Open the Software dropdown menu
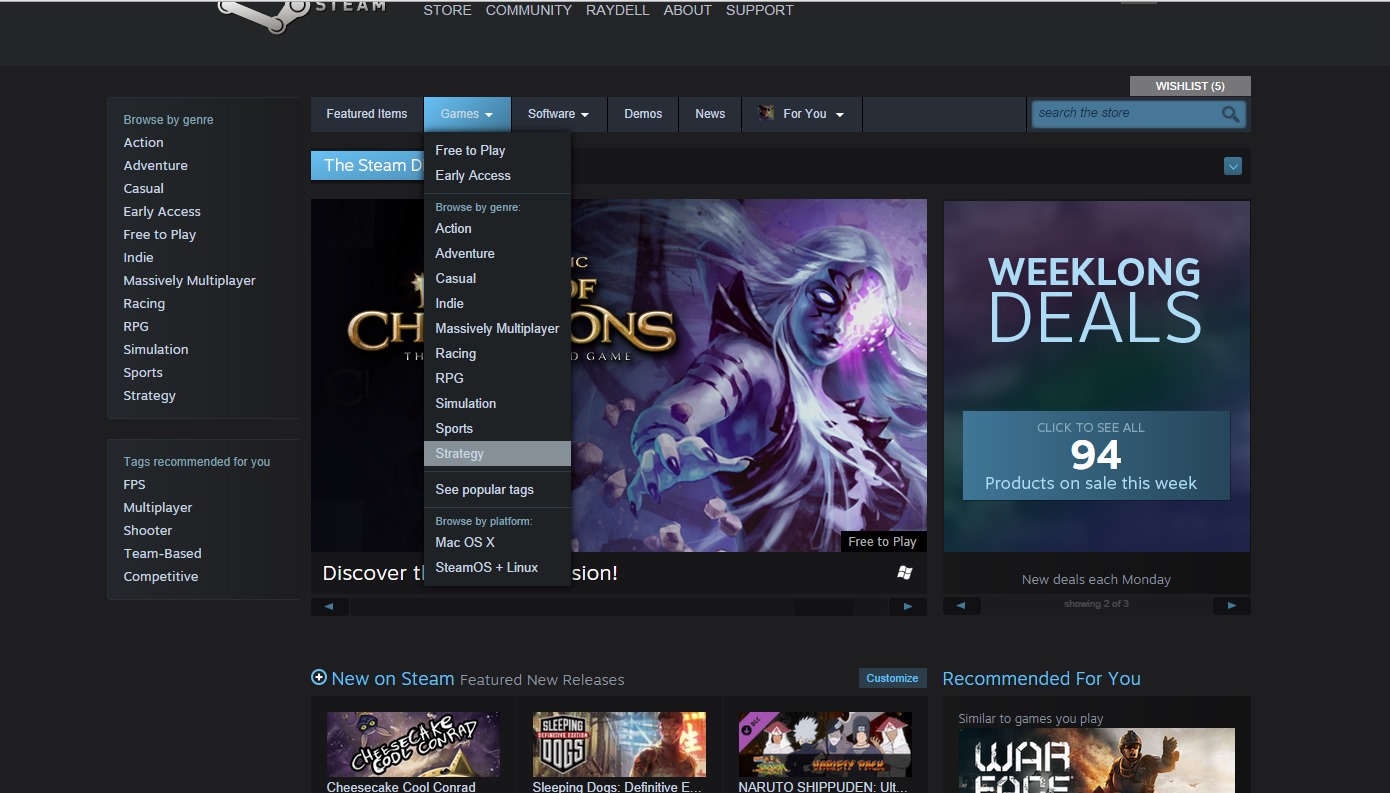Viewport: 1390px width, 793px height. pyautogui.click(x=558, y=114)
